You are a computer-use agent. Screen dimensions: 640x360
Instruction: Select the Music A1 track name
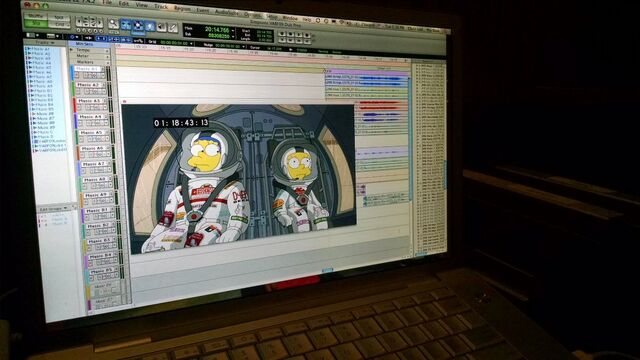(x=88, y=69)
